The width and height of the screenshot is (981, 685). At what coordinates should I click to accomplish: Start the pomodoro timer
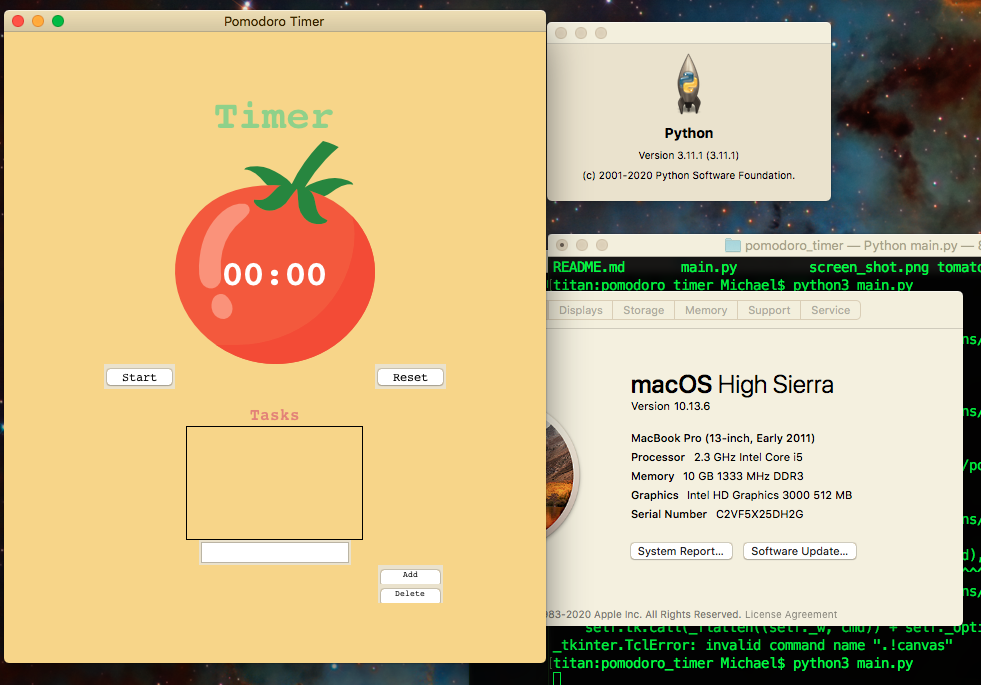pos(139,377)
